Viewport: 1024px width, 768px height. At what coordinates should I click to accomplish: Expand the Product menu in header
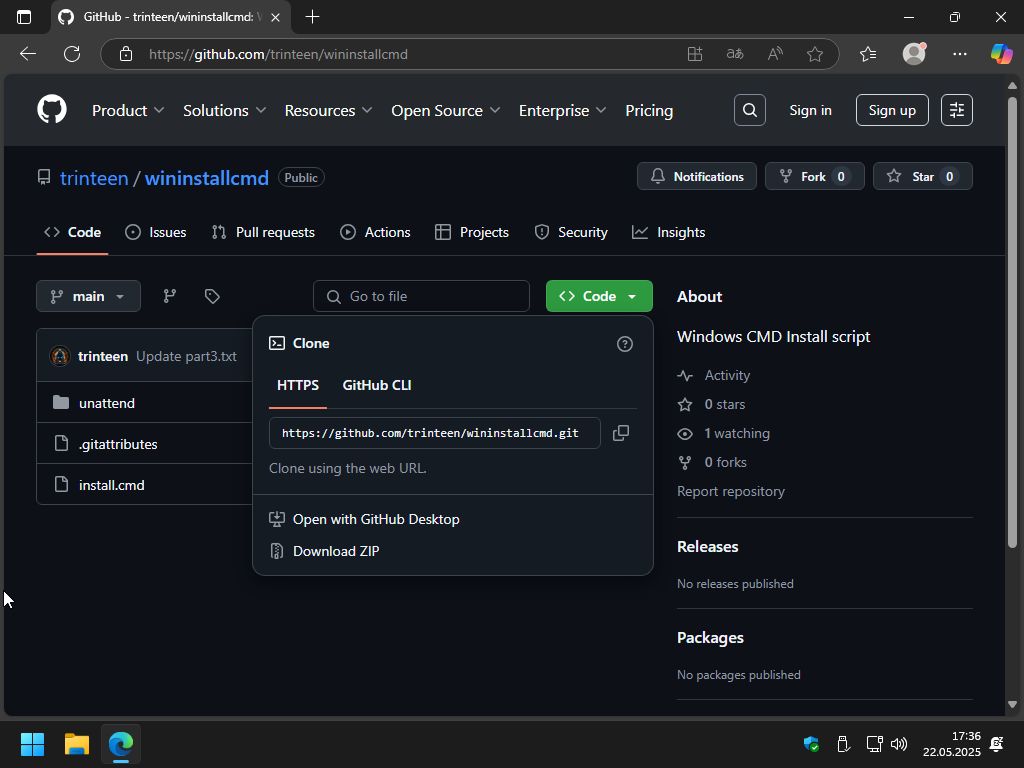point(129,110)
